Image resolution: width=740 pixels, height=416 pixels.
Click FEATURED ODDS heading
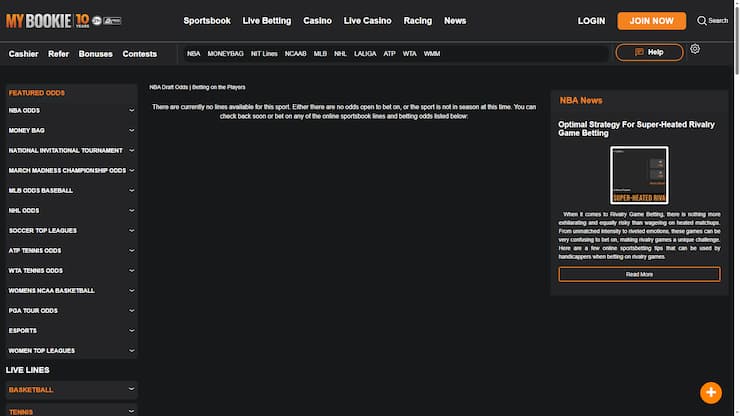(x=36, y=93)
